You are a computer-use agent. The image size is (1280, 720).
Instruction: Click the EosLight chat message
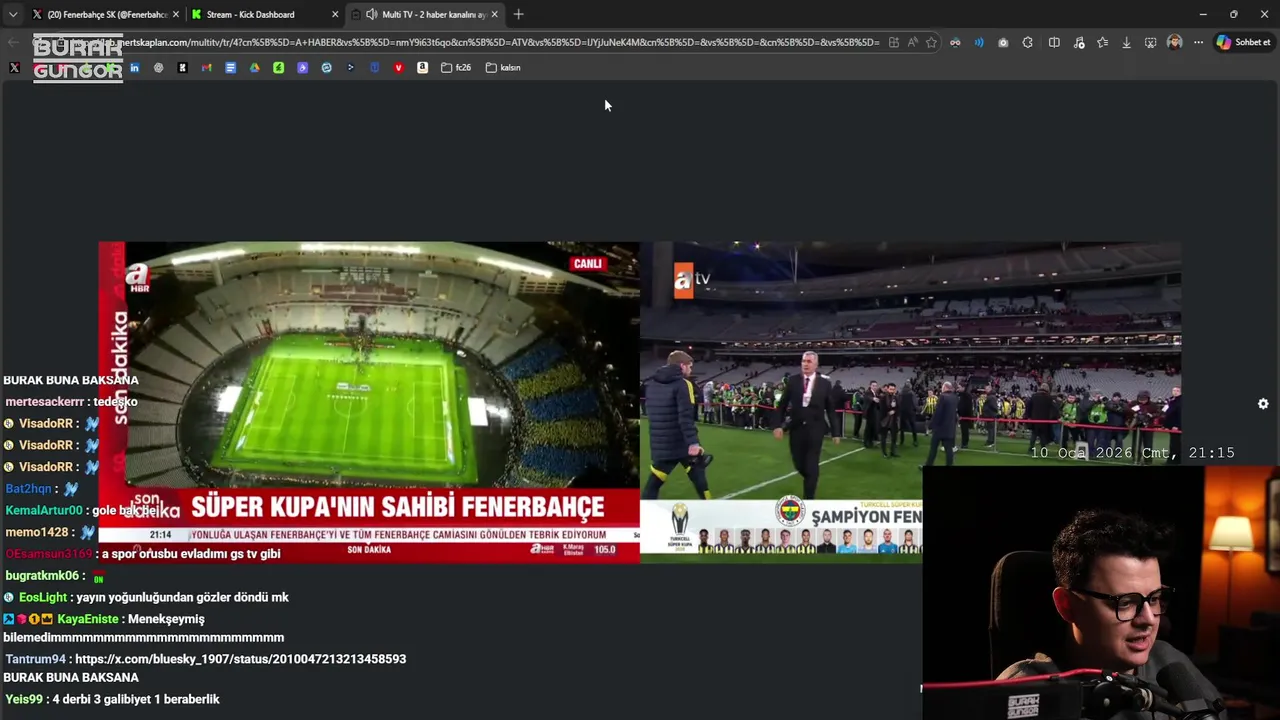tap(146, 597)
